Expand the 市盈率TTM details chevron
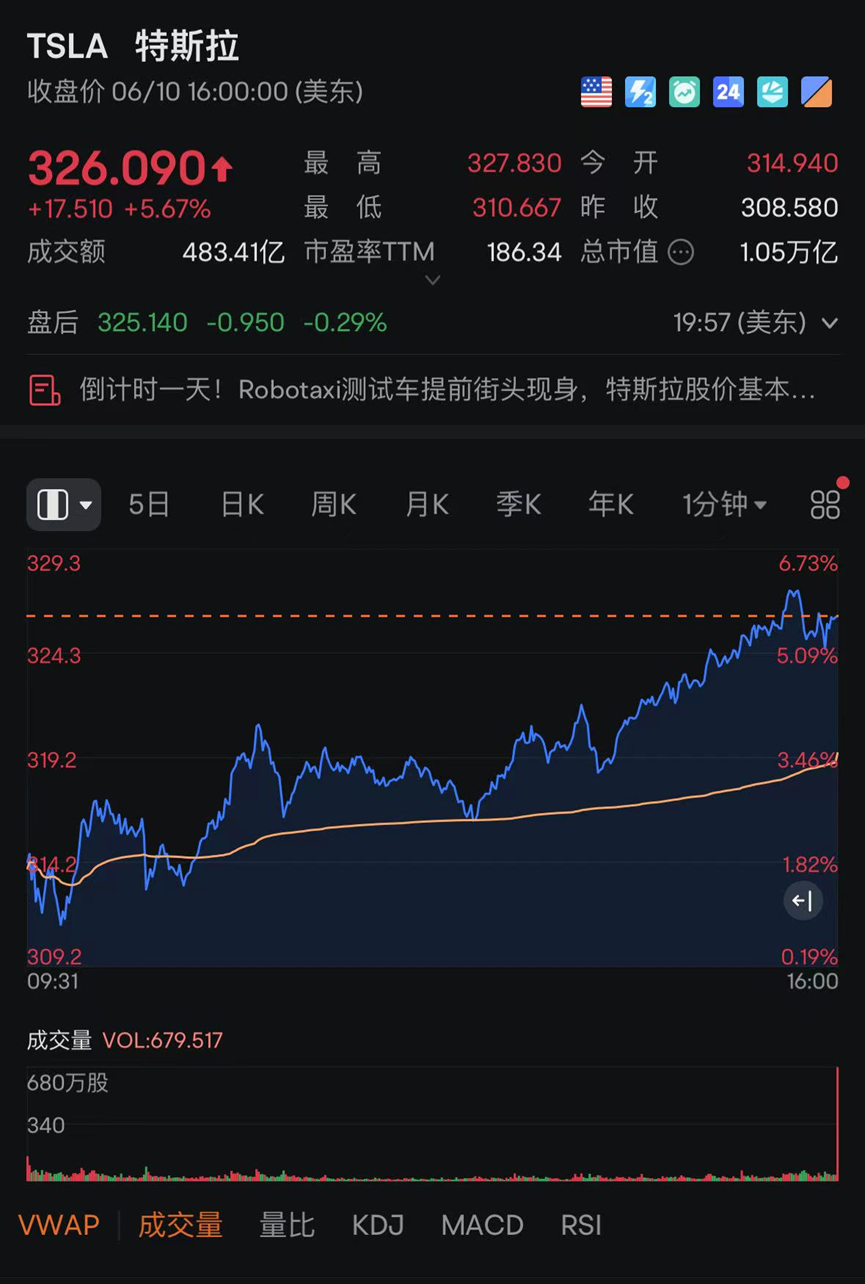The width and height of the screenshot is (865, 1284). click(433, 280)
